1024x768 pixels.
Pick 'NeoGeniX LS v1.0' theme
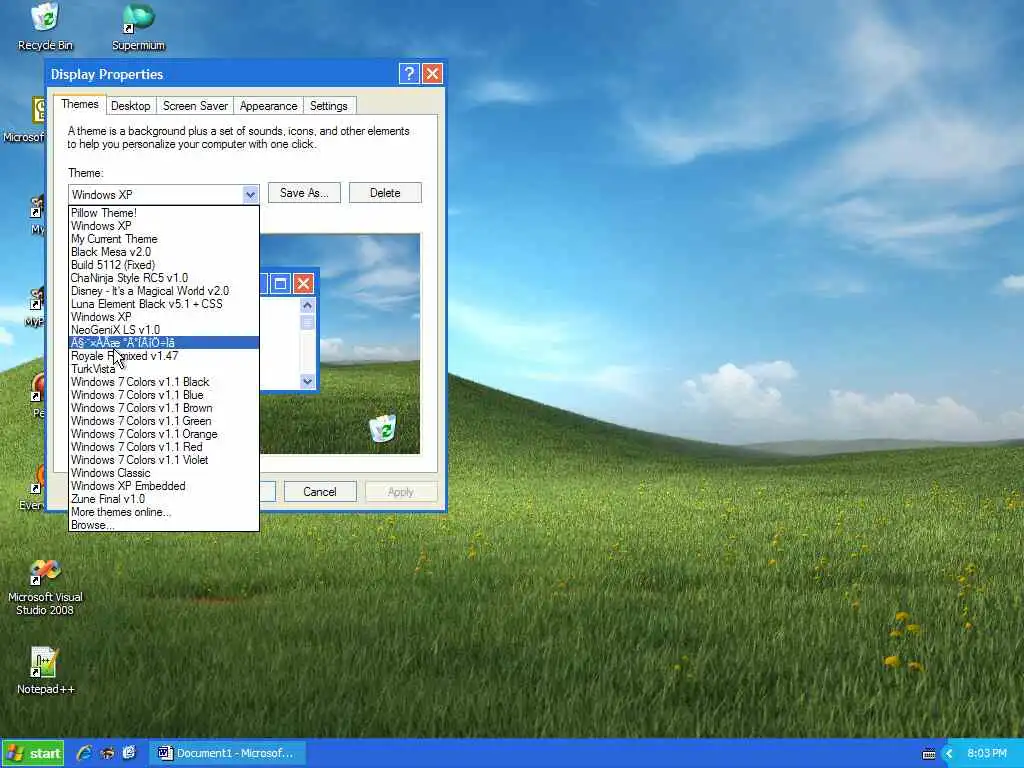coord(164,330)
